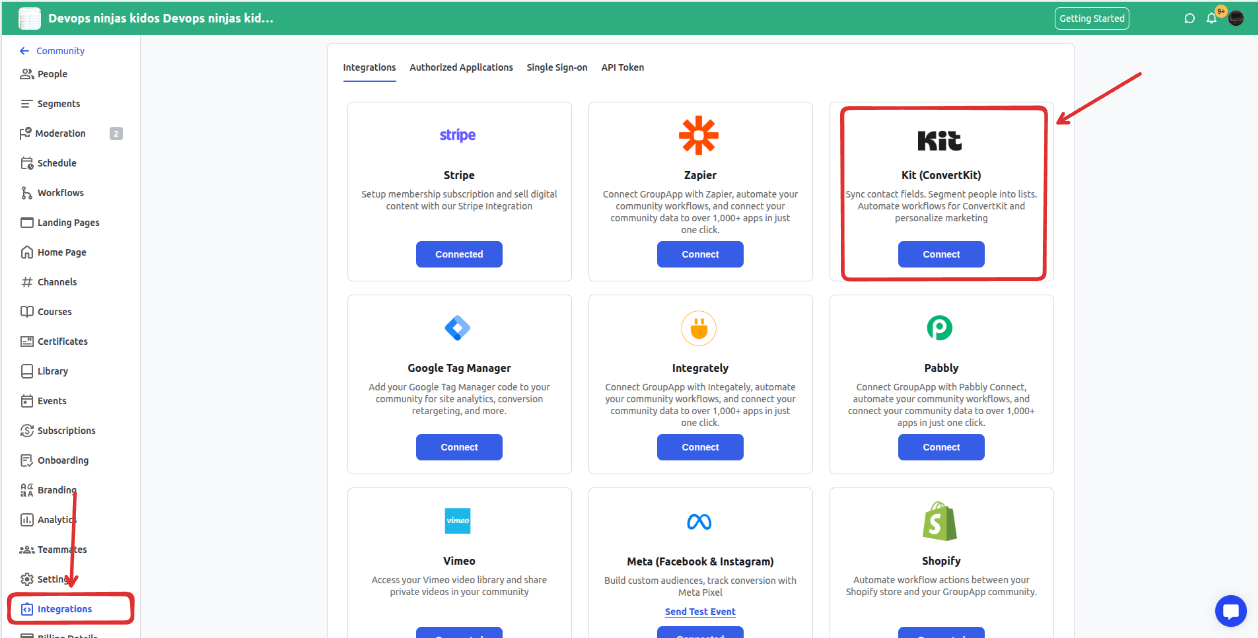Viewport: 1258px width, 638px height.
Task: Open Branding icon in sidebar
Action: (x=27, y=490)
